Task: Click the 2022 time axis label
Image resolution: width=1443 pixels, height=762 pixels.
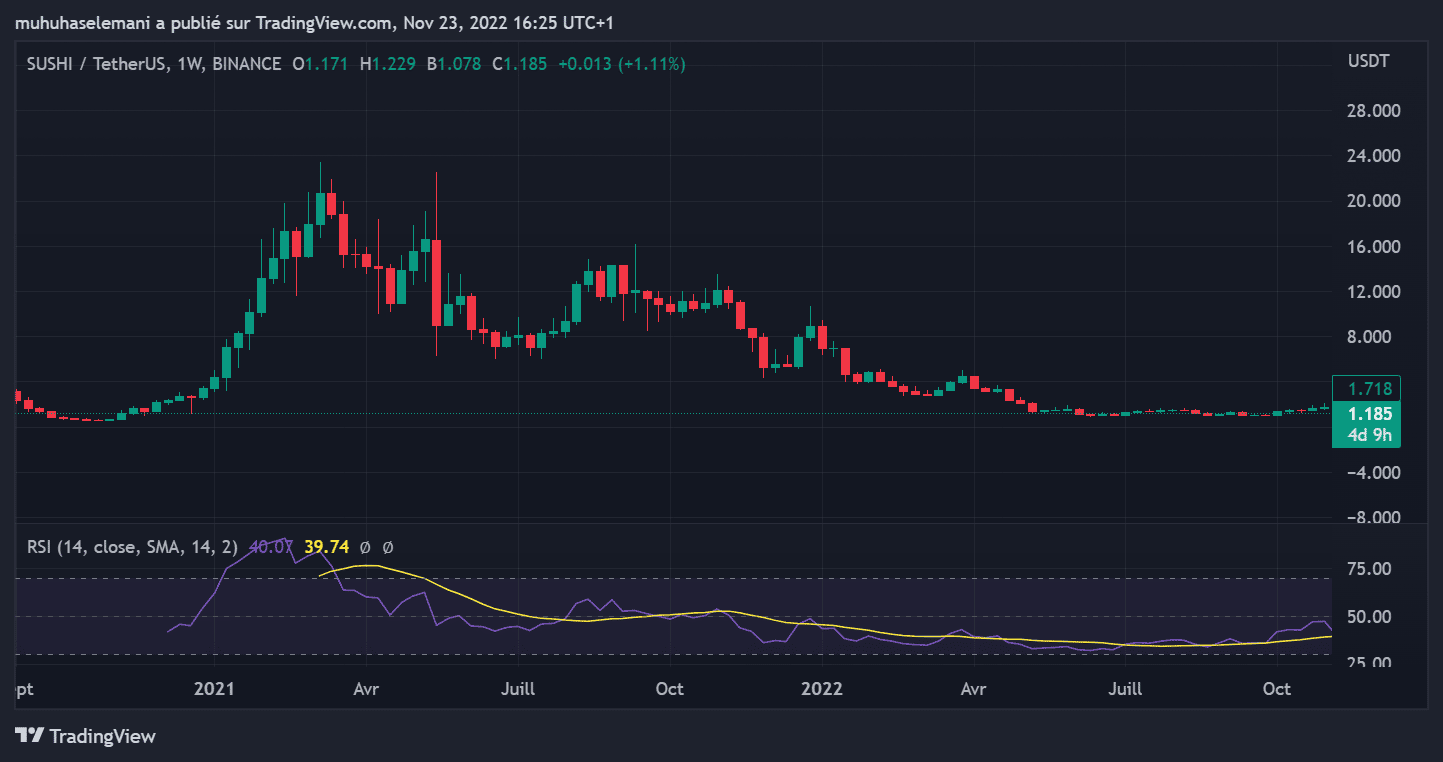Action: (822, 689)
